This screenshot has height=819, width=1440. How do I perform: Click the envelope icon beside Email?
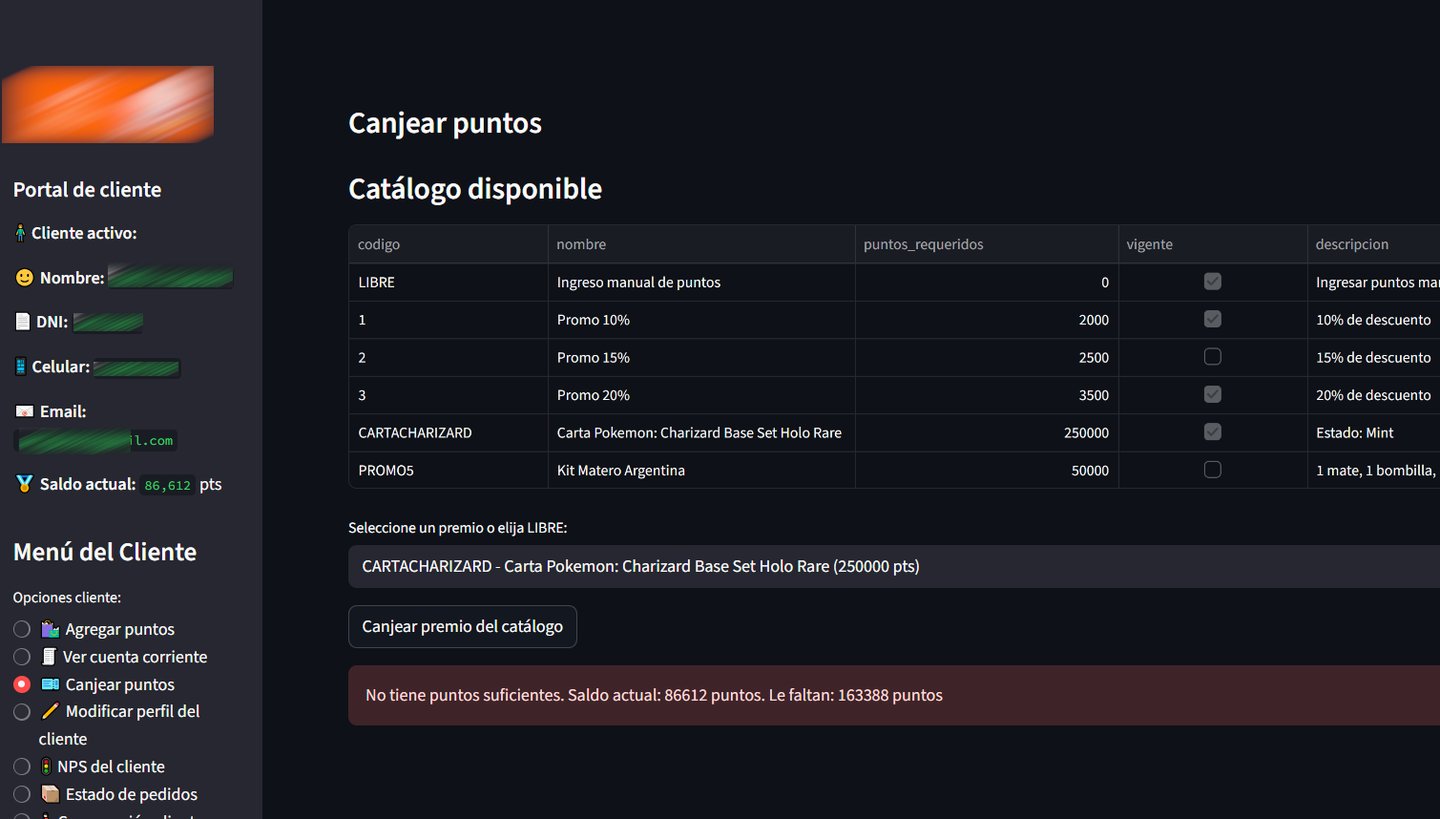tap(24, 411)
